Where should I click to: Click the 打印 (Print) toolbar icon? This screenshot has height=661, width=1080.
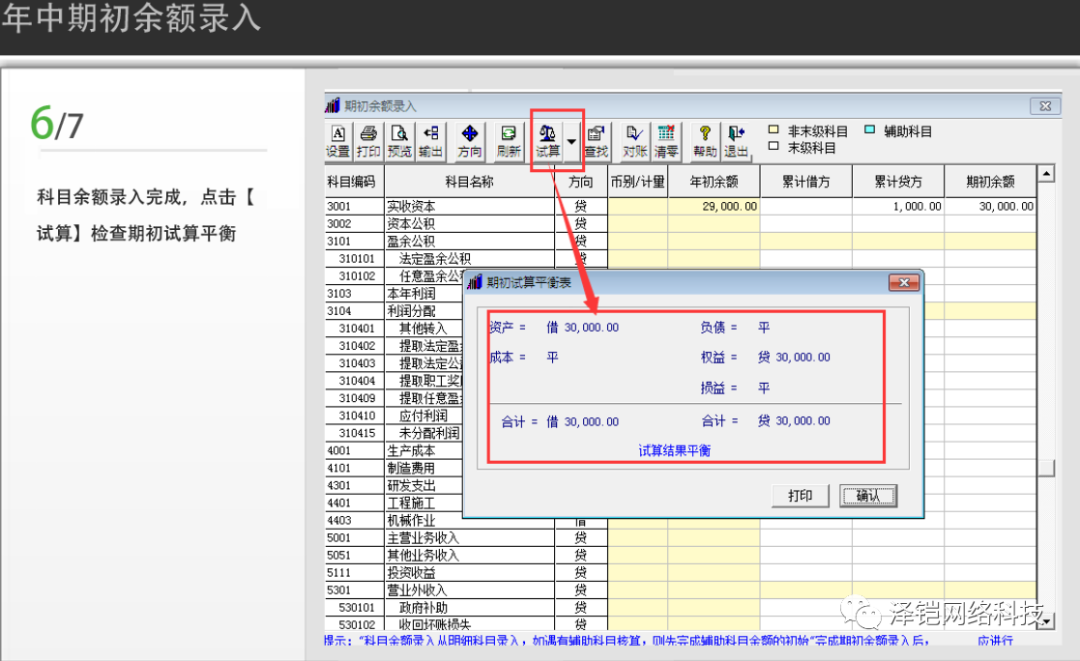(368, 141)
